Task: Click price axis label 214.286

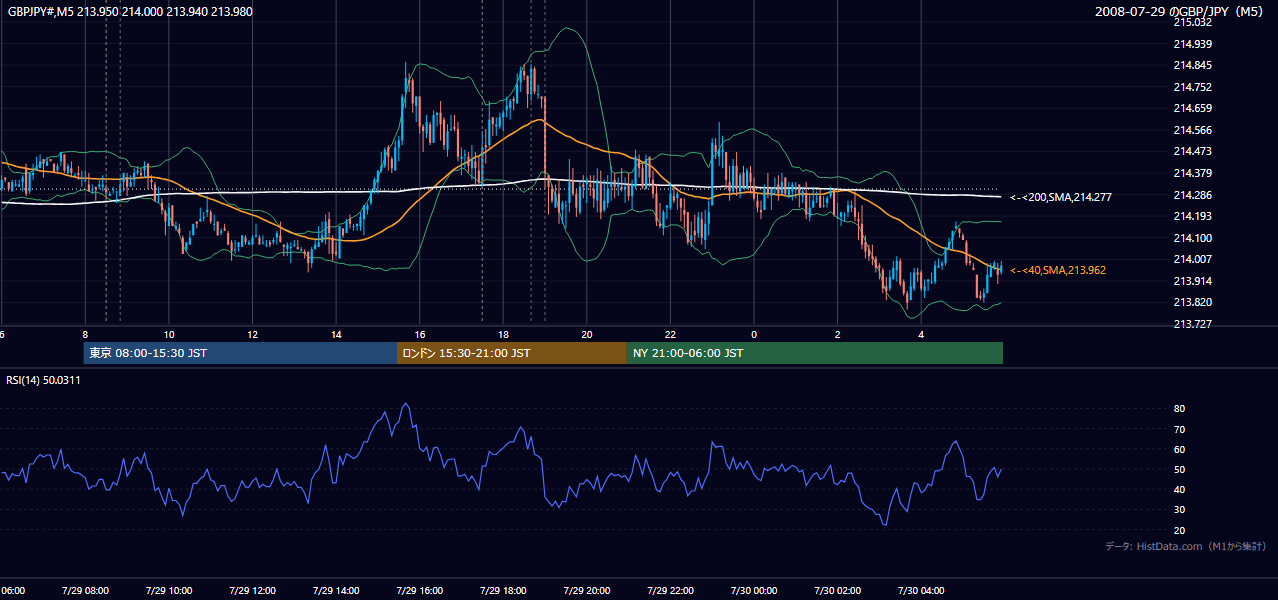Action: pyautogui.click(x=1193, y=195)
